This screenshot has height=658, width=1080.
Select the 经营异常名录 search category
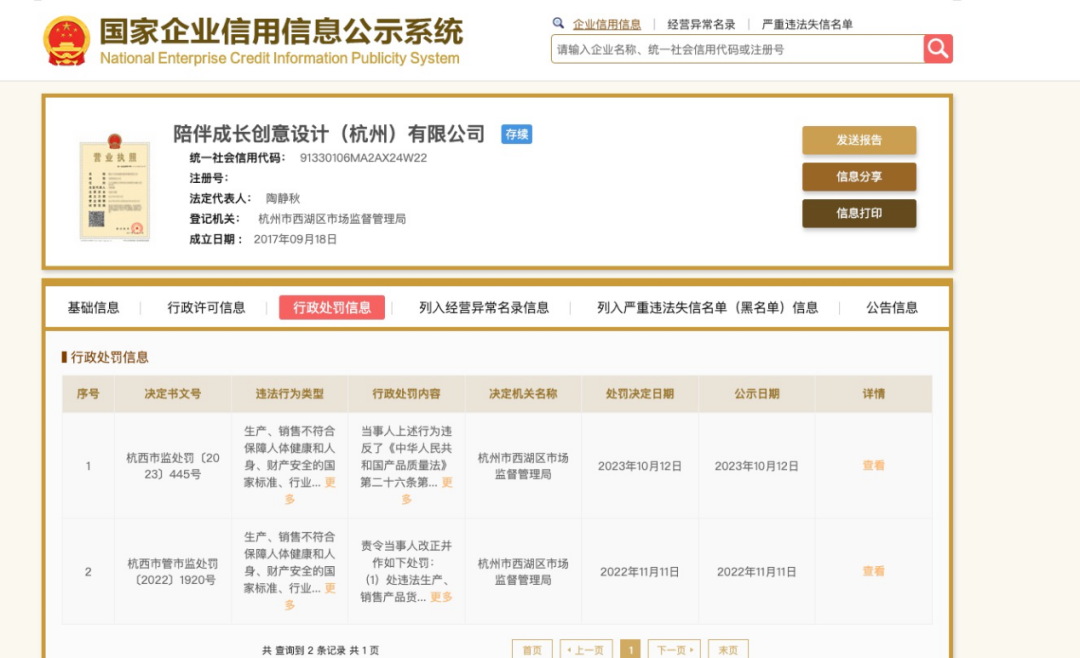coord(701,24)
